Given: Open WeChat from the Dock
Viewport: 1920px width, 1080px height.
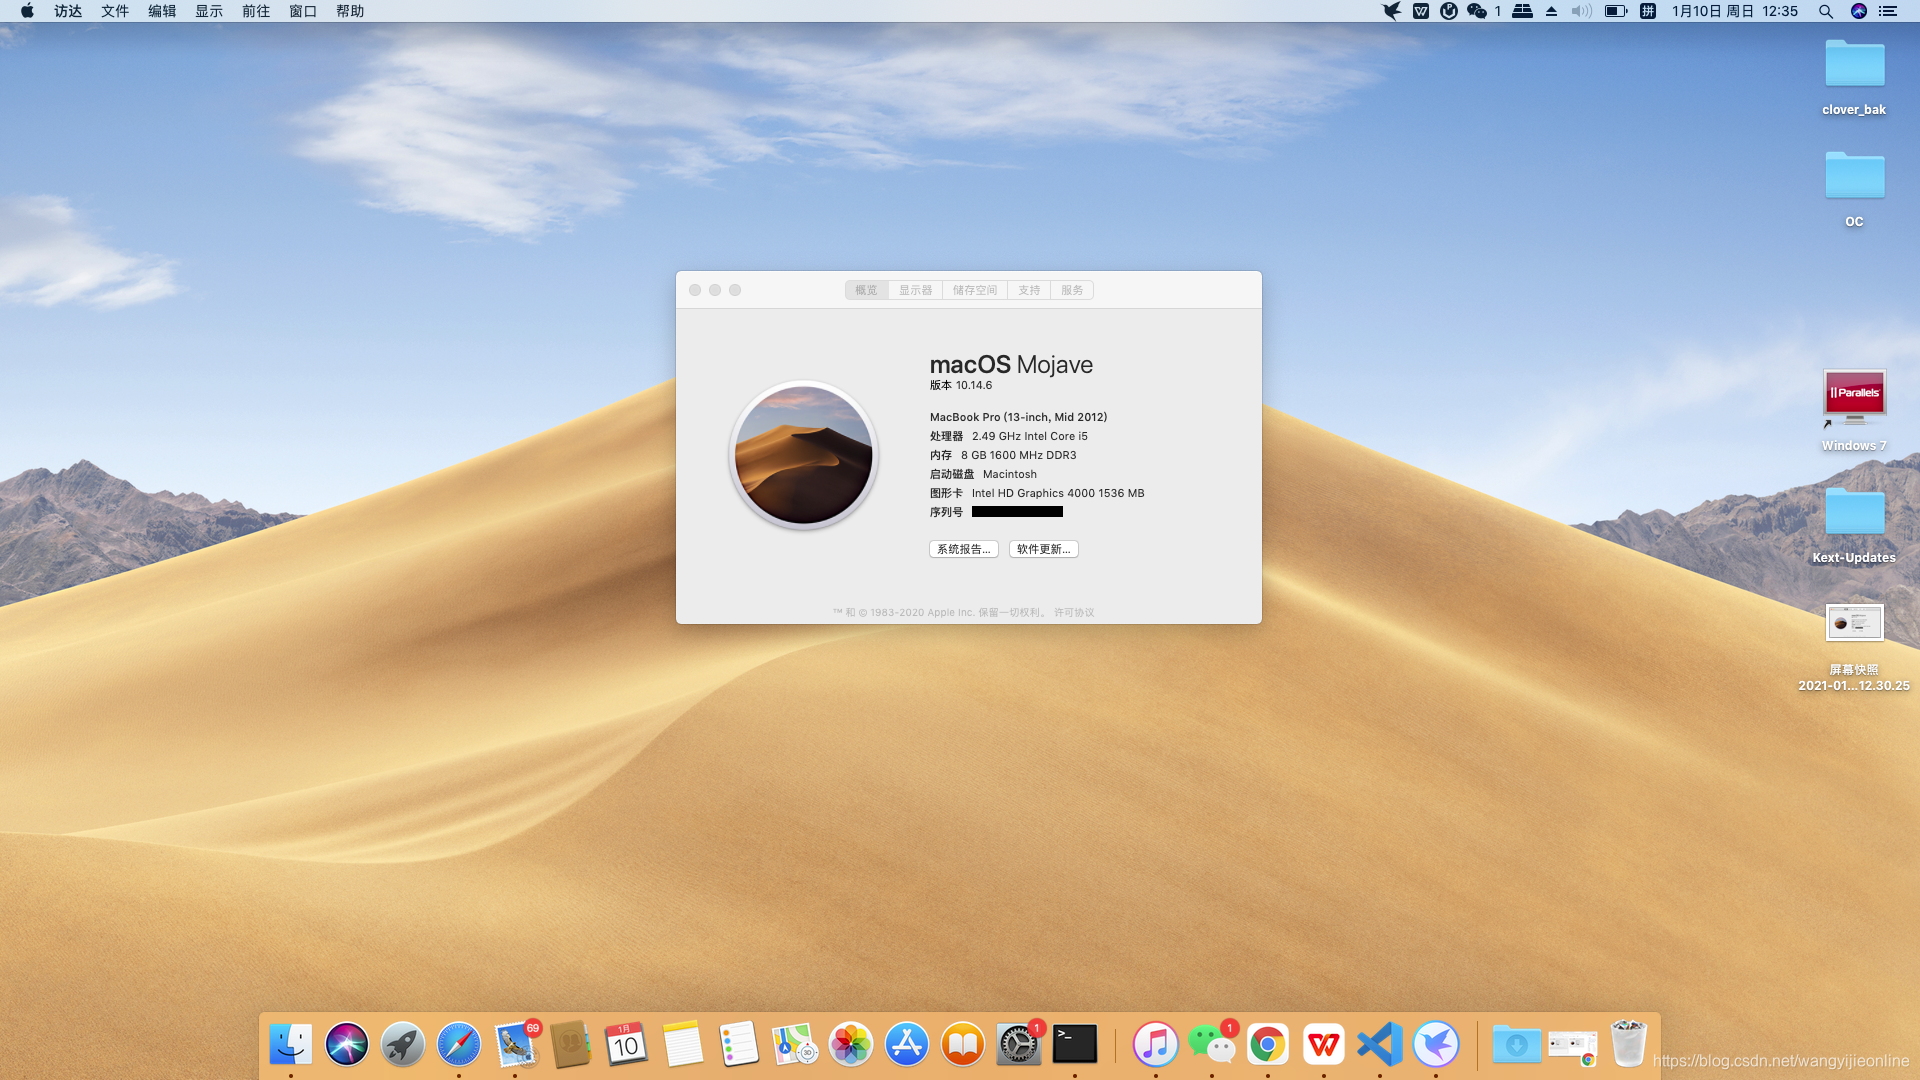Looking at the screenshot, I should click(1211, 1045).
